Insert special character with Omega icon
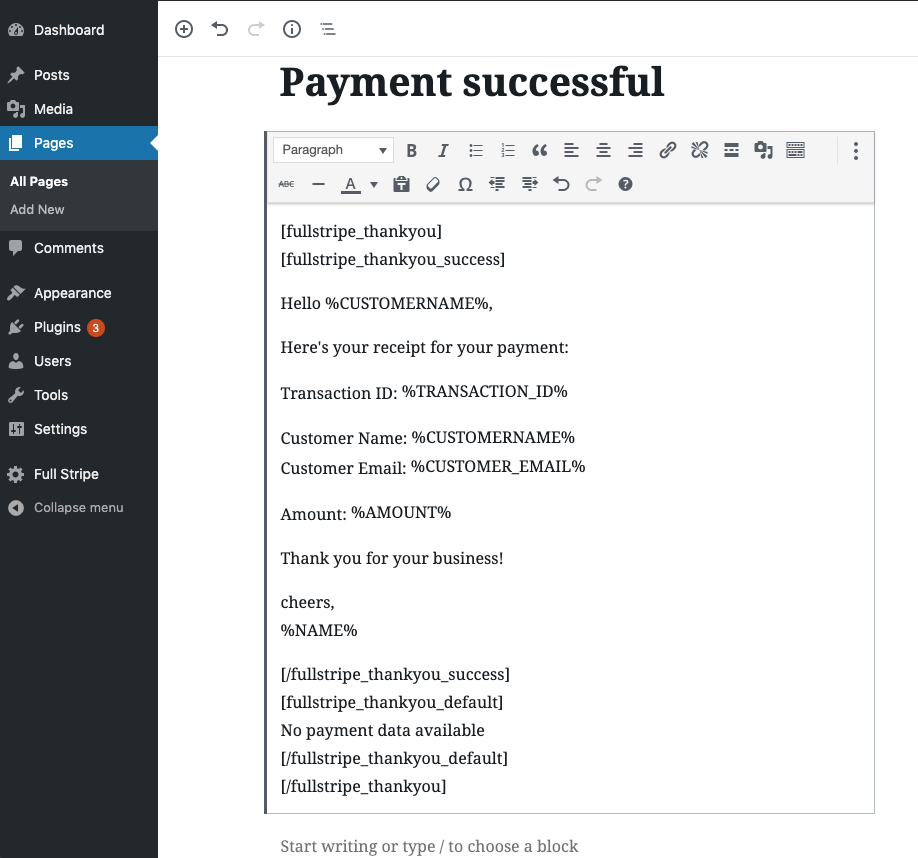 (x=465, y=184)
